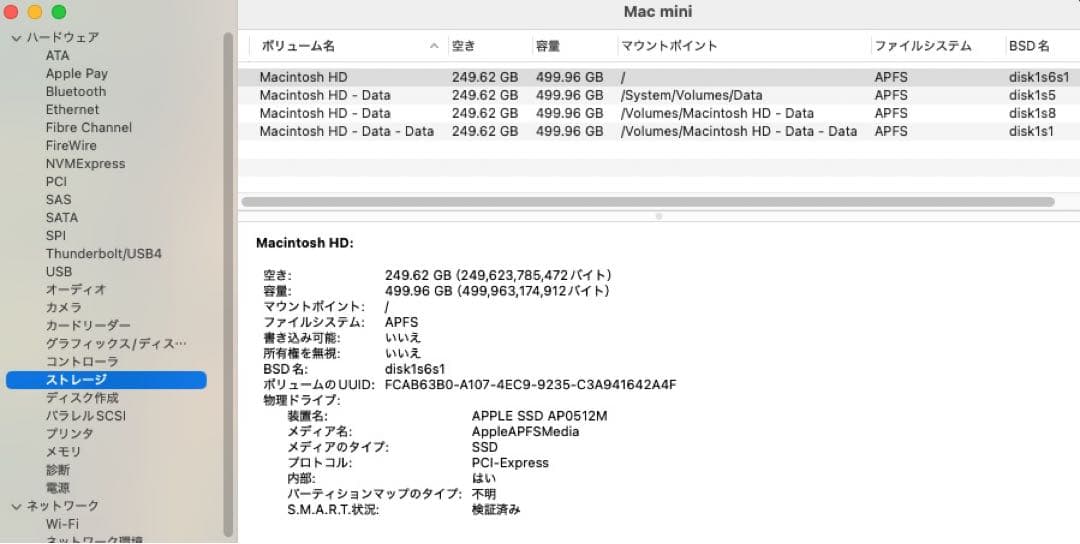Image resolution: width=1080 pixels, height=544 pixels.
Task: Select SATA in the sidebar
Action: [x=62, y=218]
